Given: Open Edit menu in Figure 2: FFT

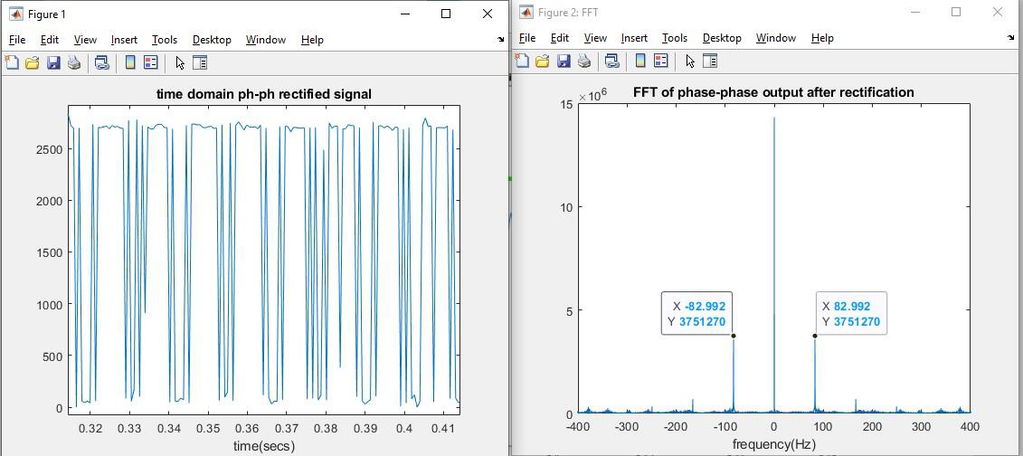Looking at the screenshot, I should coord(560,38).
